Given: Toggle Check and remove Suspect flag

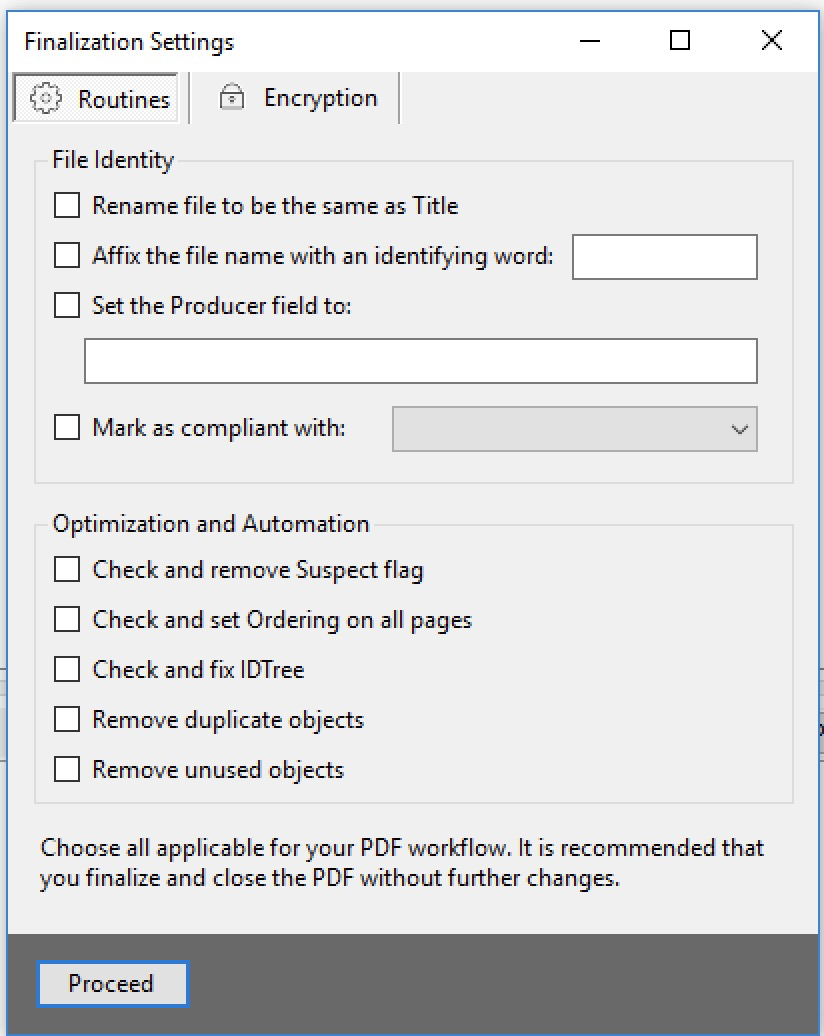Looking at the screenshot, I should (67, 570).
